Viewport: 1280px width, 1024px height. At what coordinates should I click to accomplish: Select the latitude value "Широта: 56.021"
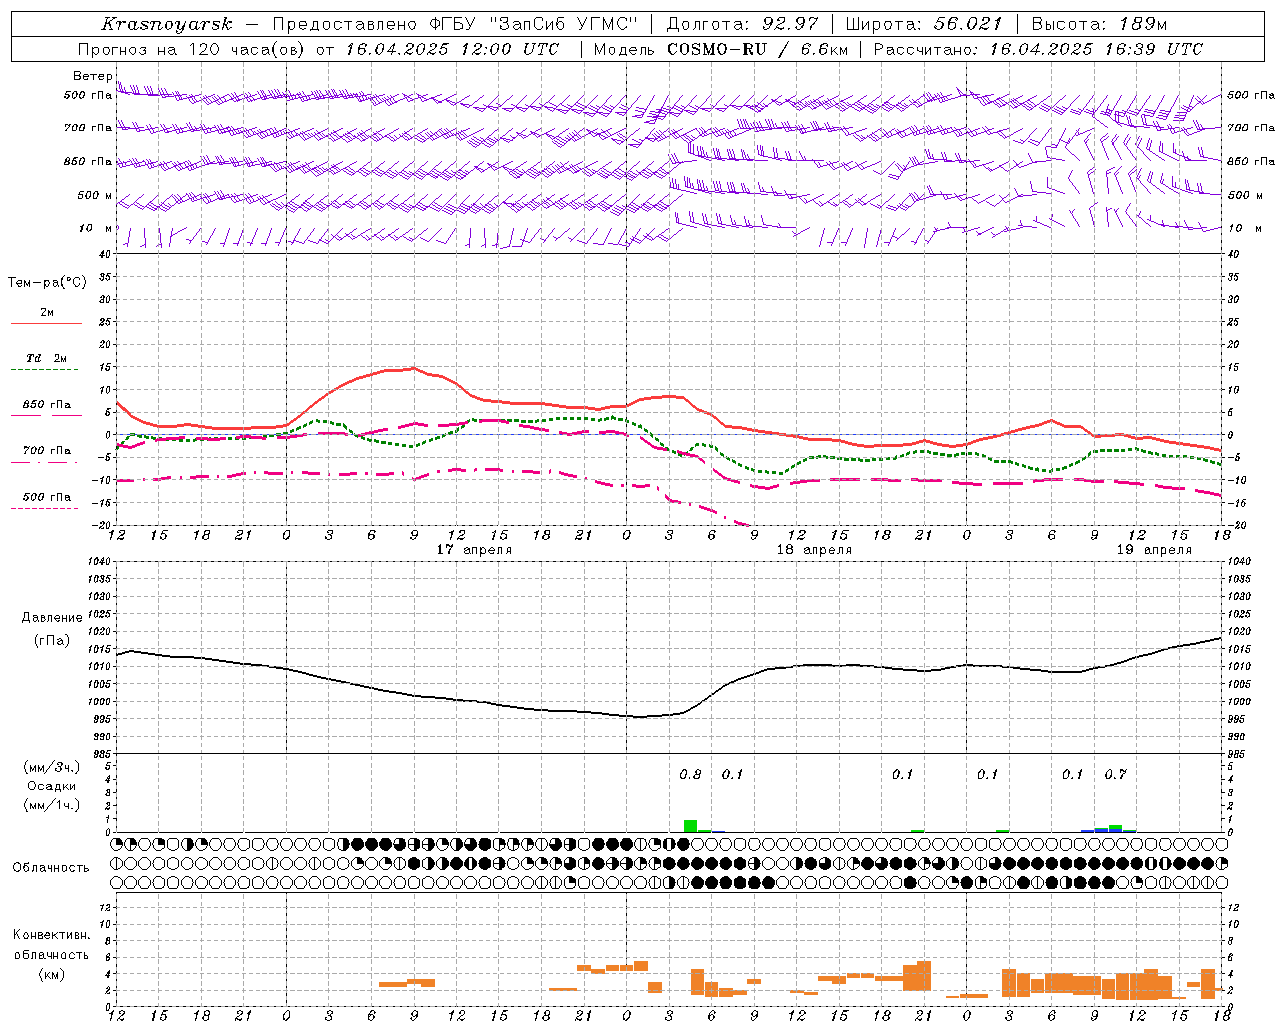tap(924, 24)
